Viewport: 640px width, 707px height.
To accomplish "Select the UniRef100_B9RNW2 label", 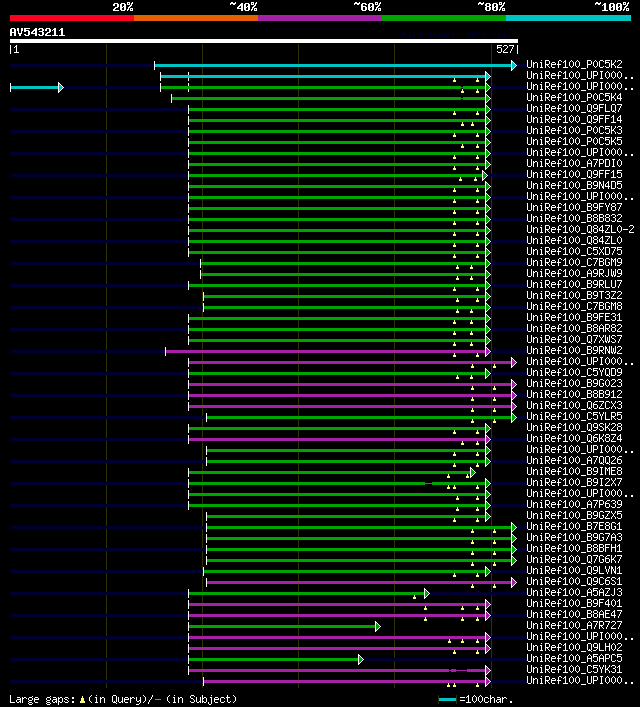I will point(574,350).
